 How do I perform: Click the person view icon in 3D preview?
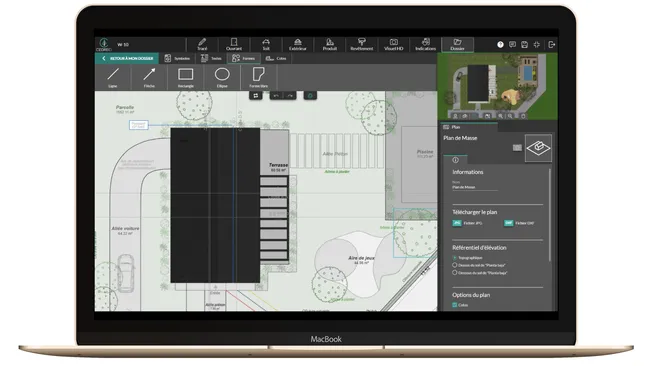pos(455,116)
